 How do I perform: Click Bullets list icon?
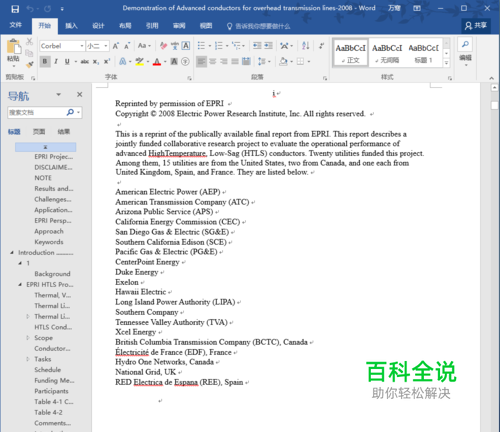click(x=201, y=46)
